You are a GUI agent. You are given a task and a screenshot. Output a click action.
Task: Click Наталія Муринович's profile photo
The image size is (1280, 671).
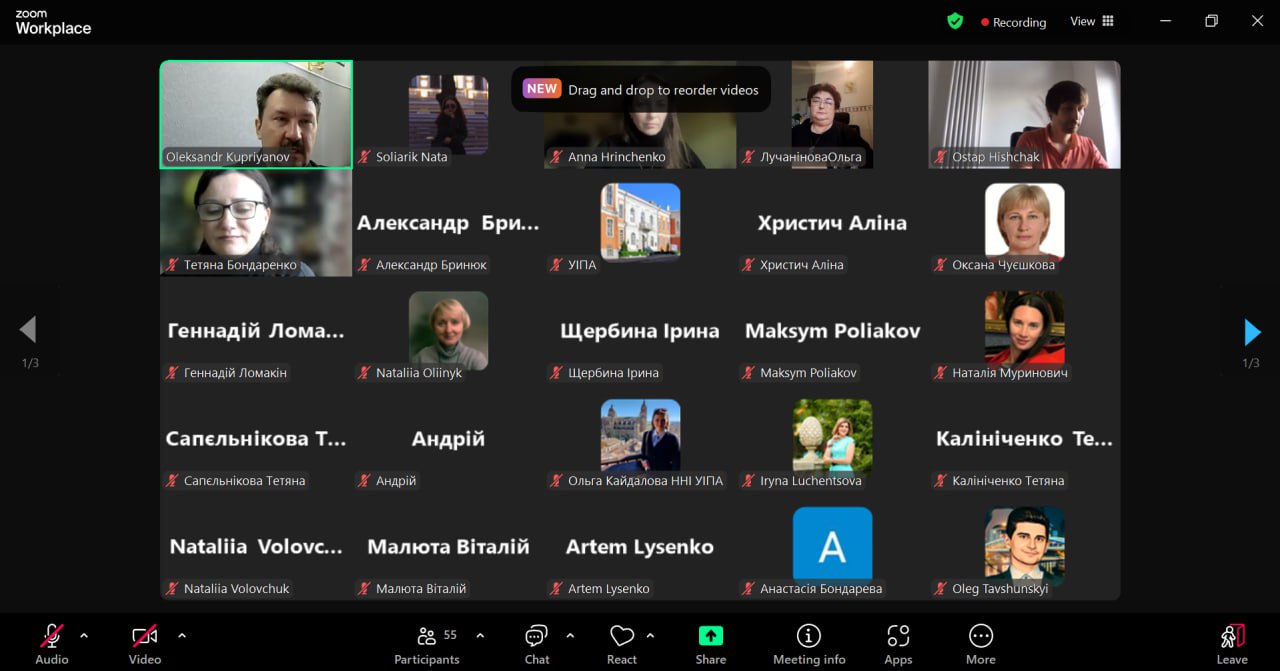pos(1024,330)
